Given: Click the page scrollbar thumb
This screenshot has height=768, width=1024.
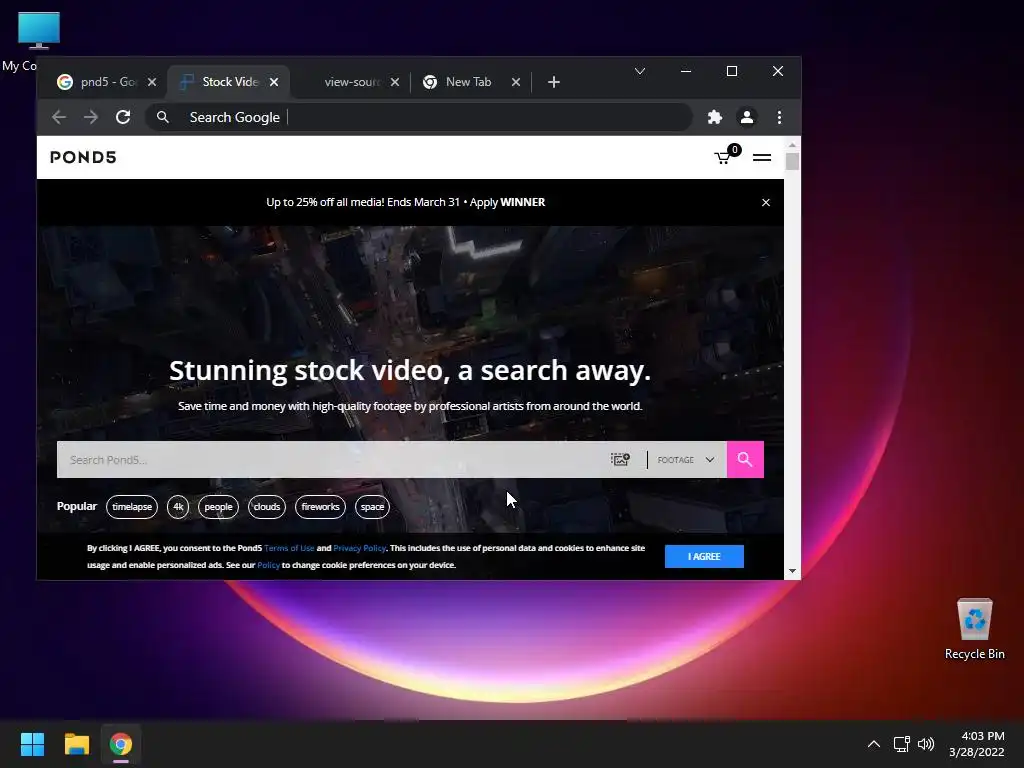Looking at the screenshot, I should pyautogui.click(x=792, y=161).
